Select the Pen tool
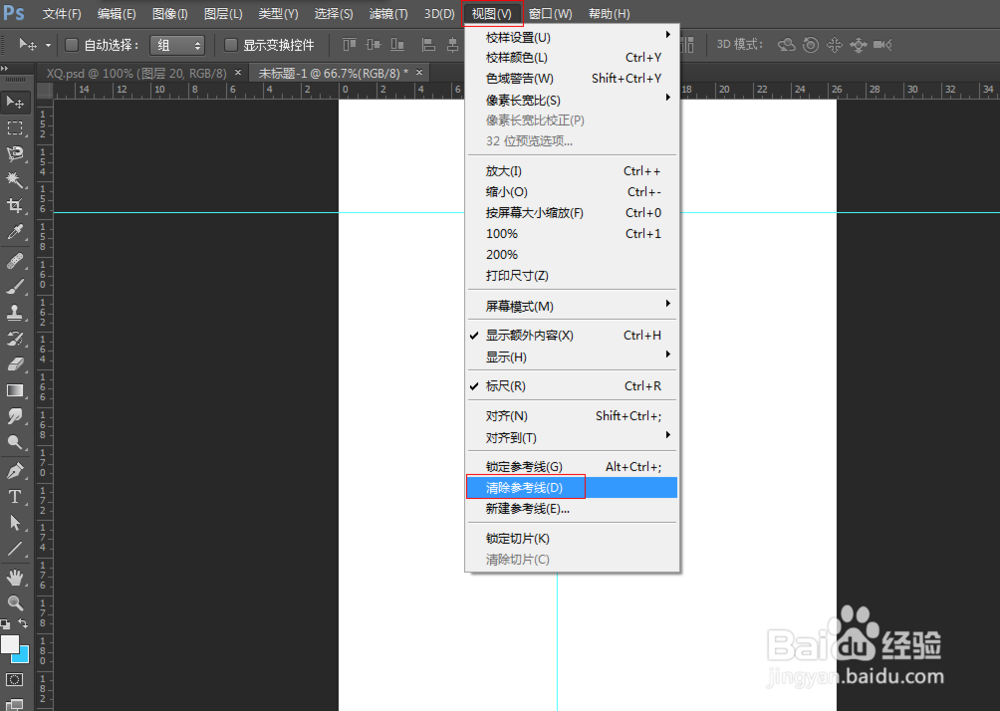 [15, 471]
